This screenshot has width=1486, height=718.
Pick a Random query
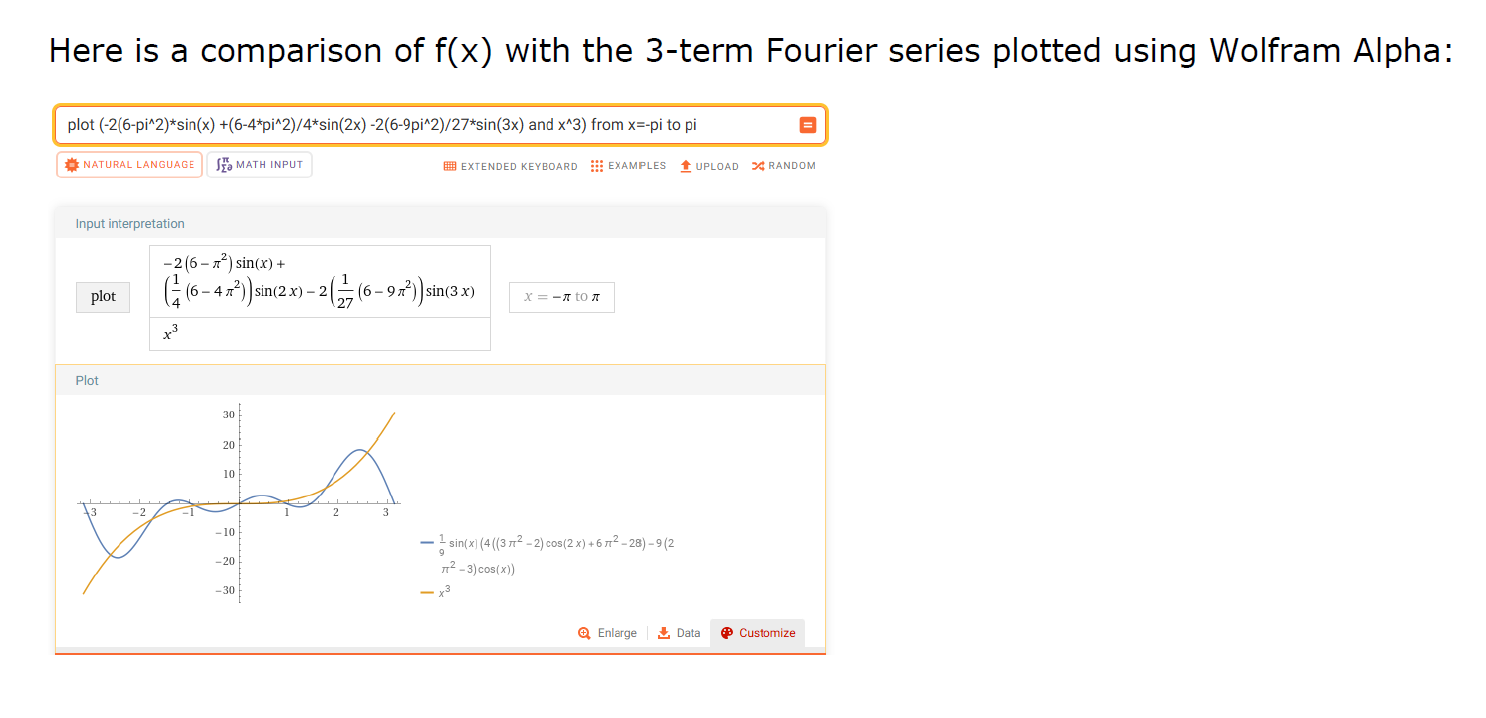tap(783, 166)
